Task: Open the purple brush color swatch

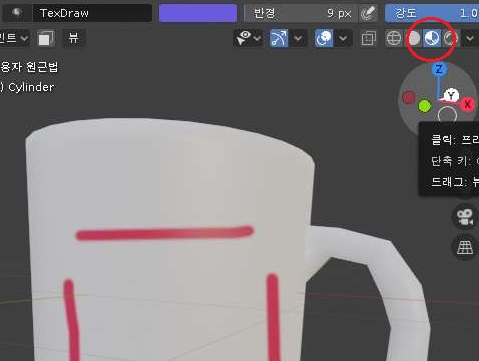Action: (x=198, y=13)
